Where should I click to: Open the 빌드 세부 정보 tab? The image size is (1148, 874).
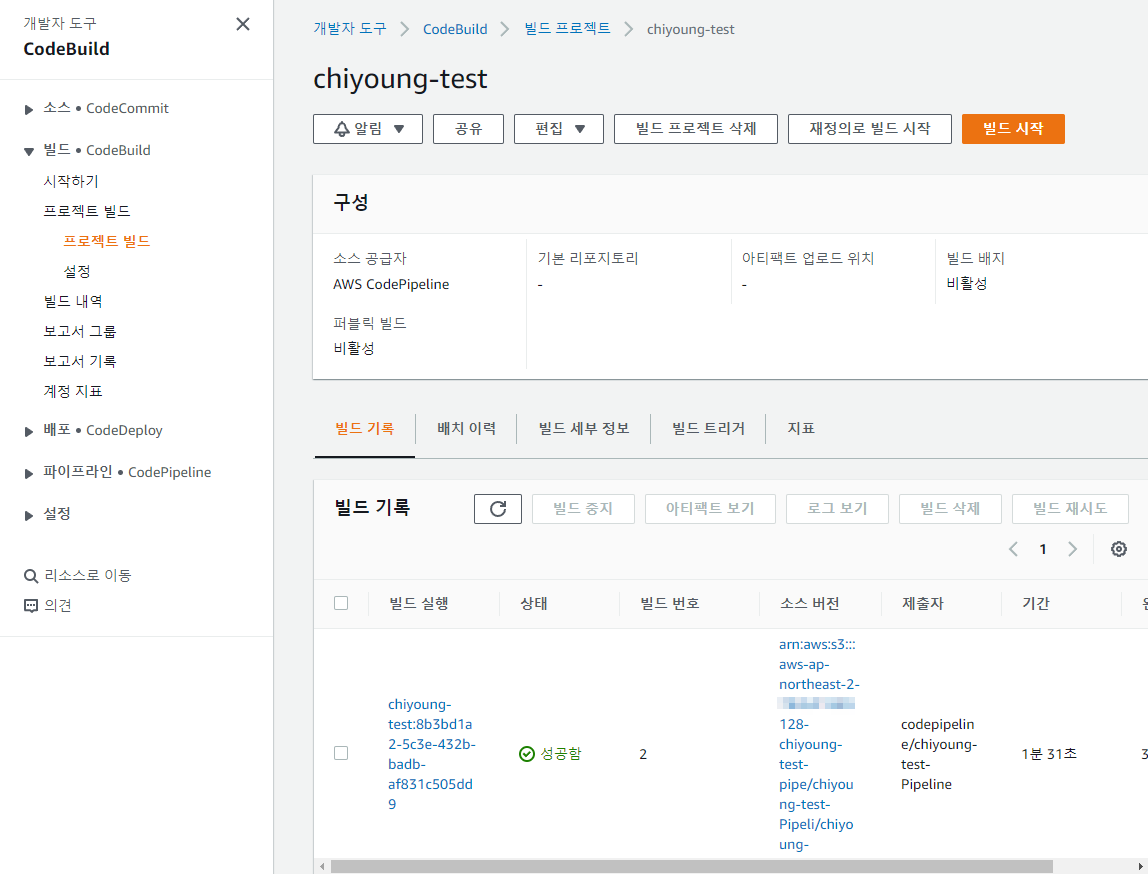pos(584,428)
